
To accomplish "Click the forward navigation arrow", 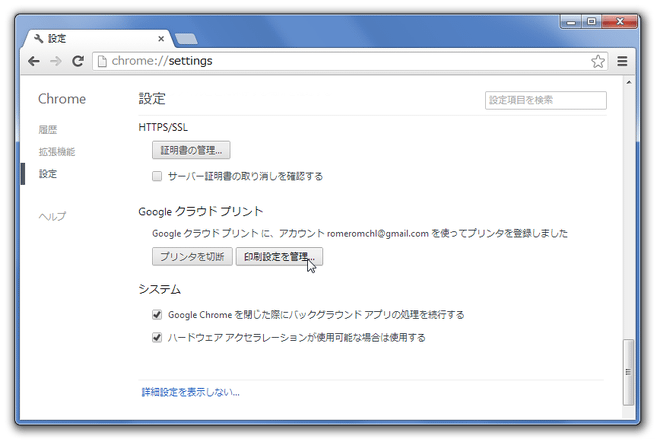I will click(56, 61).
